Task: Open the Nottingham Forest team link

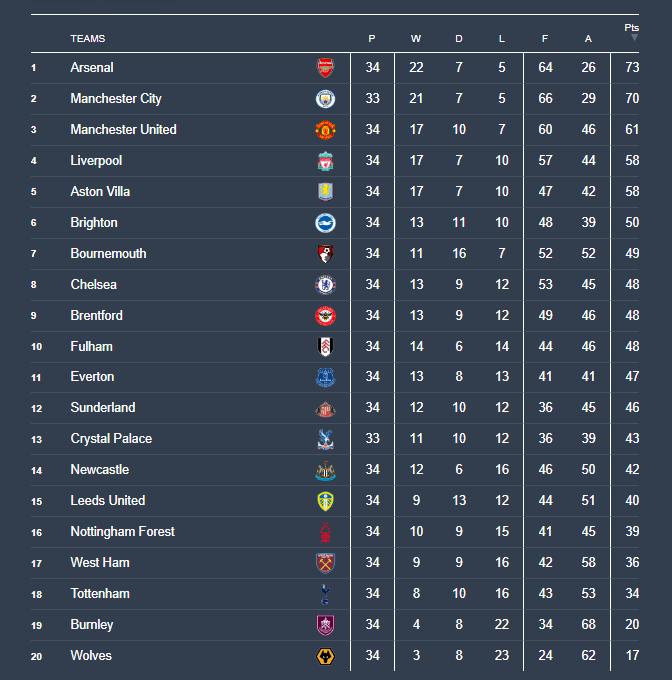Action: pyautogui.click(x=122, y=531)
